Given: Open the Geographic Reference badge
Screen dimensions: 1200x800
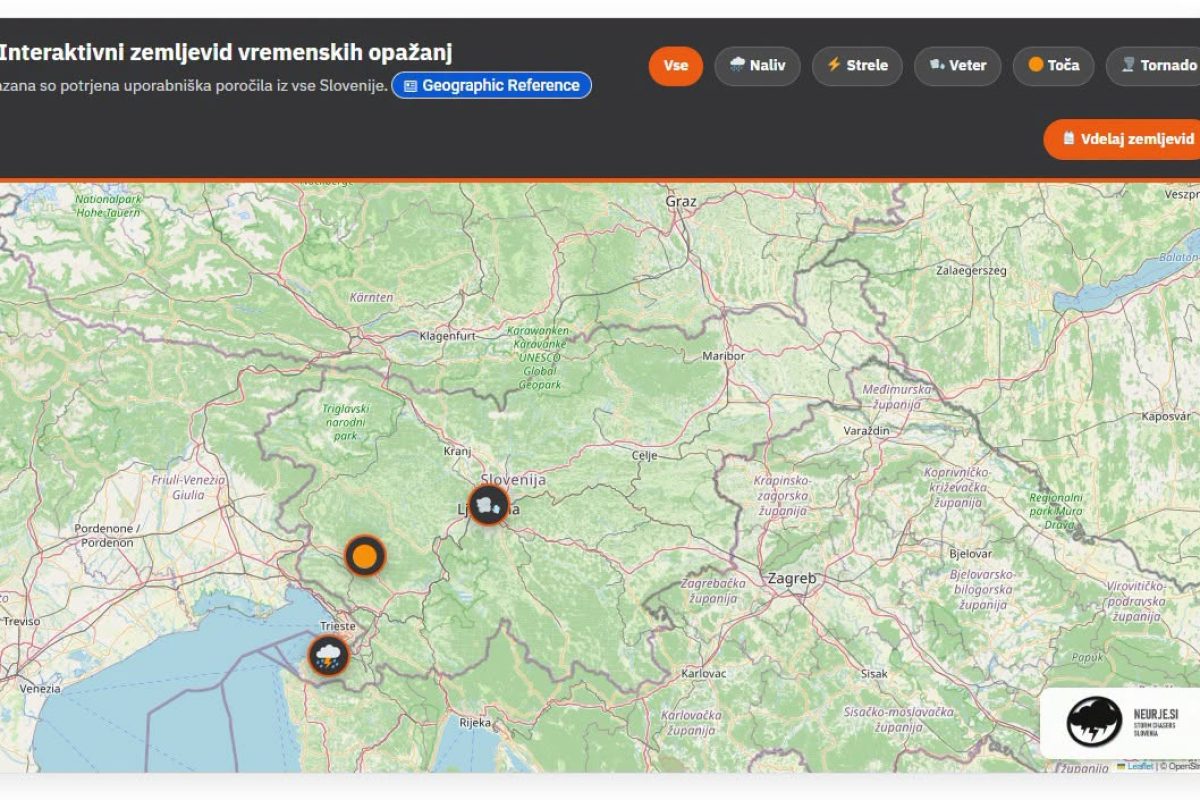Looking at the screenshot, I should pos(491,86).
